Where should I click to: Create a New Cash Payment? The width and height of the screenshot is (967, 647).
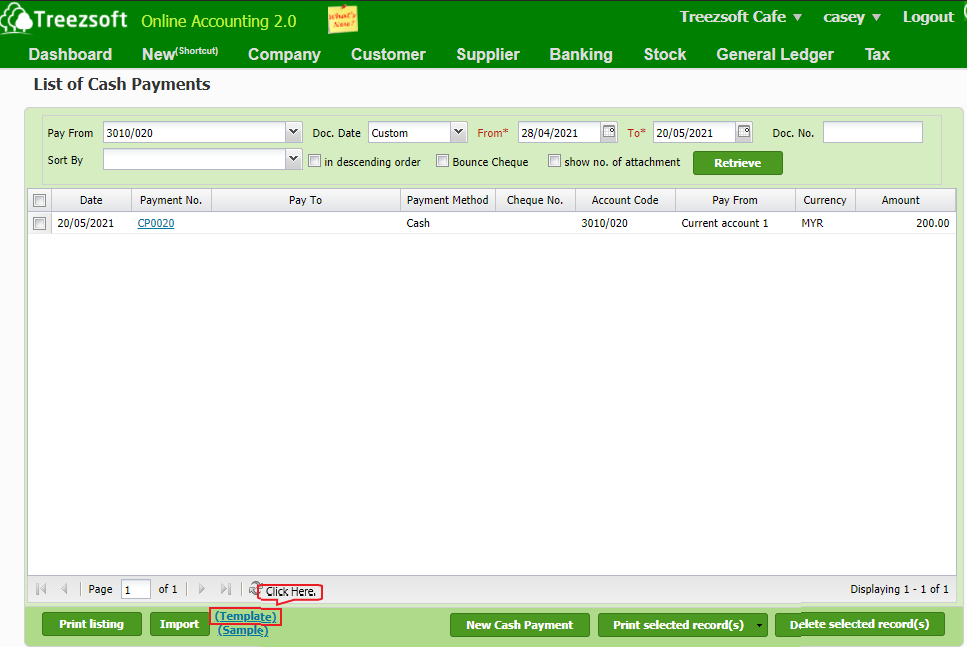click(x=519, y=625)
